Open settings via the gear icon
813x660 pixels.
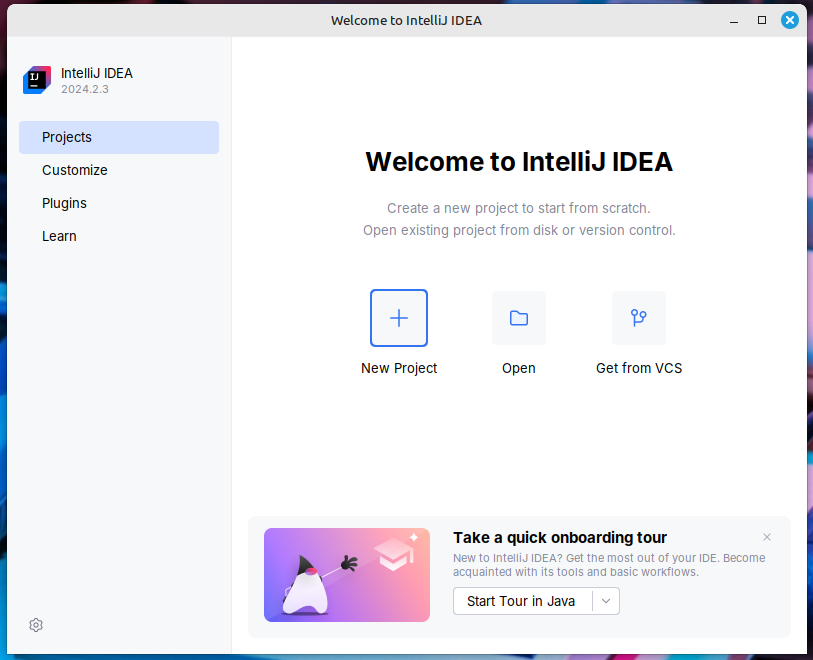pos(35,624)
